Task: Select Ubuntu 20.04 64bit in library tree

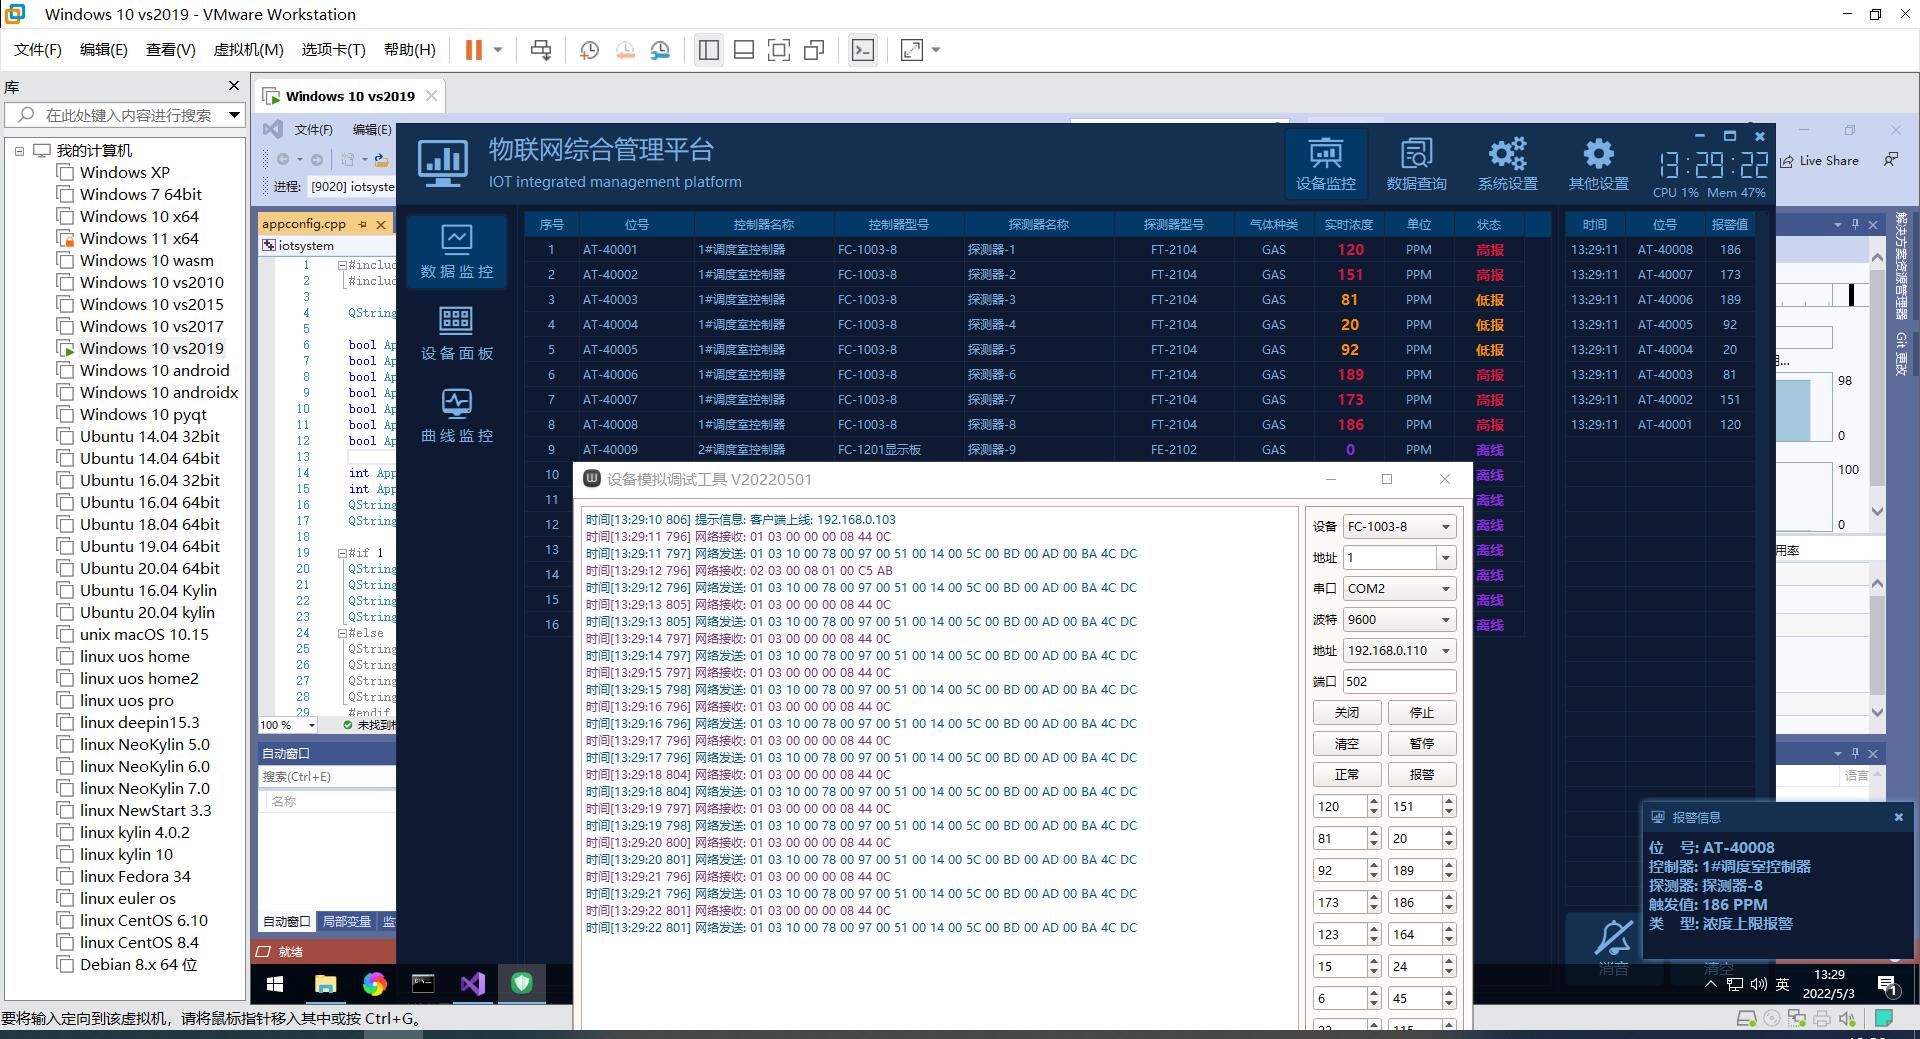Action: (150, 568)
